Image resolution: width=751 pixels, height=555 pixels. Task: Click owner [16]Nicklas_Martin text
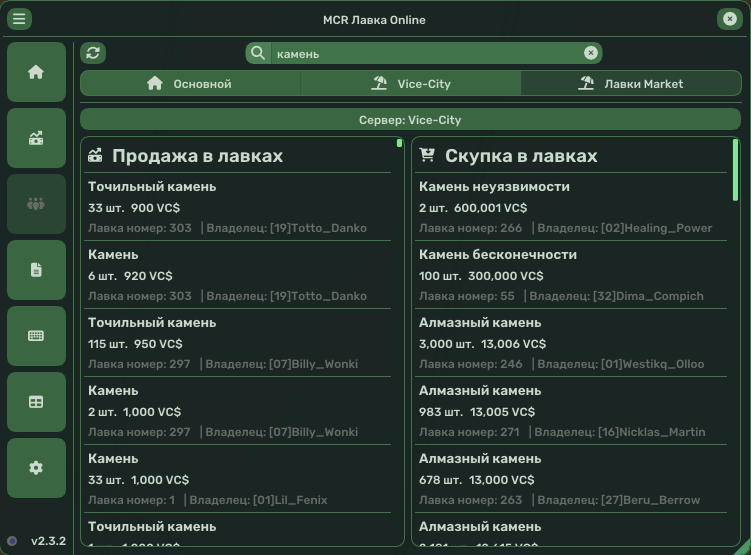pos(652,432)
